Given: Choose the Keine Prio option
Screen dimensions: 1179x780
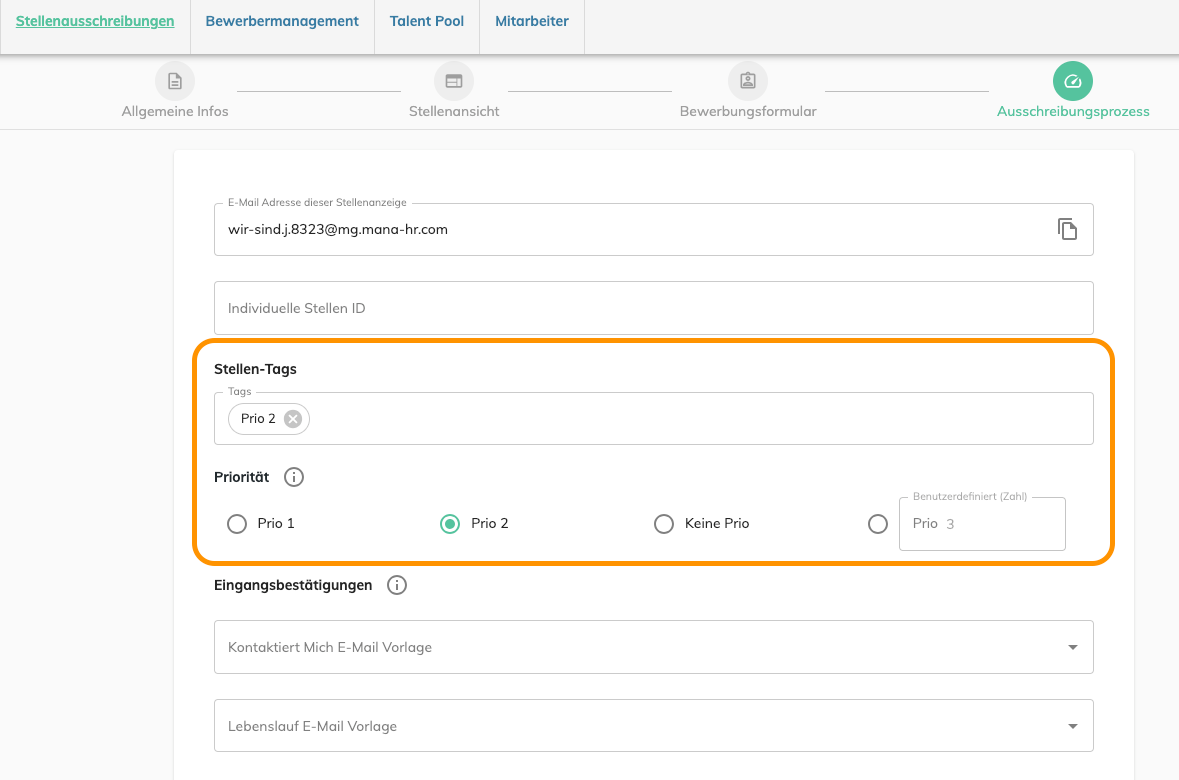Looking at the screenshot, I should (663, 524).
